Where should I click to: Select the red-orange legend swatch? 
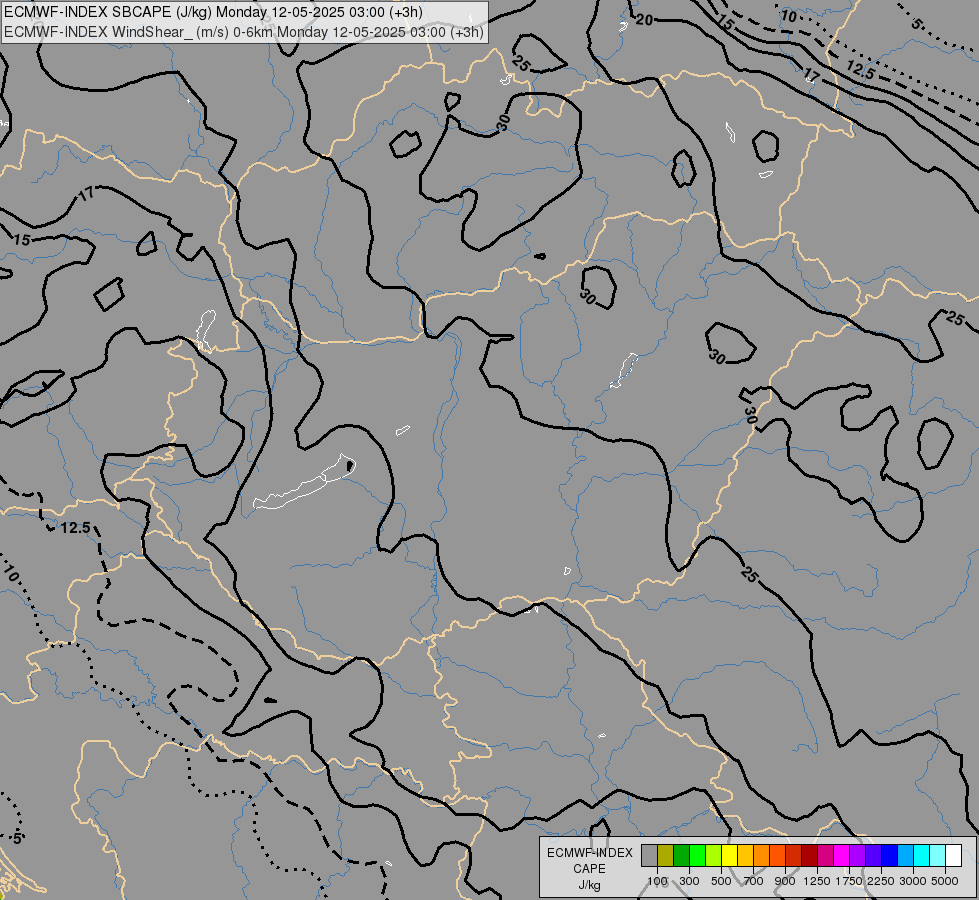777,855
